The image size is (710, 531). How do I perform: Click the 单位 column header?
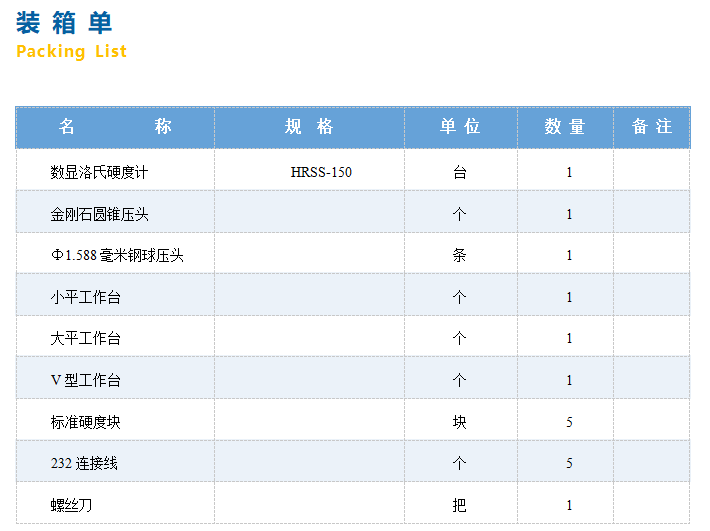(x=460, y=127)
